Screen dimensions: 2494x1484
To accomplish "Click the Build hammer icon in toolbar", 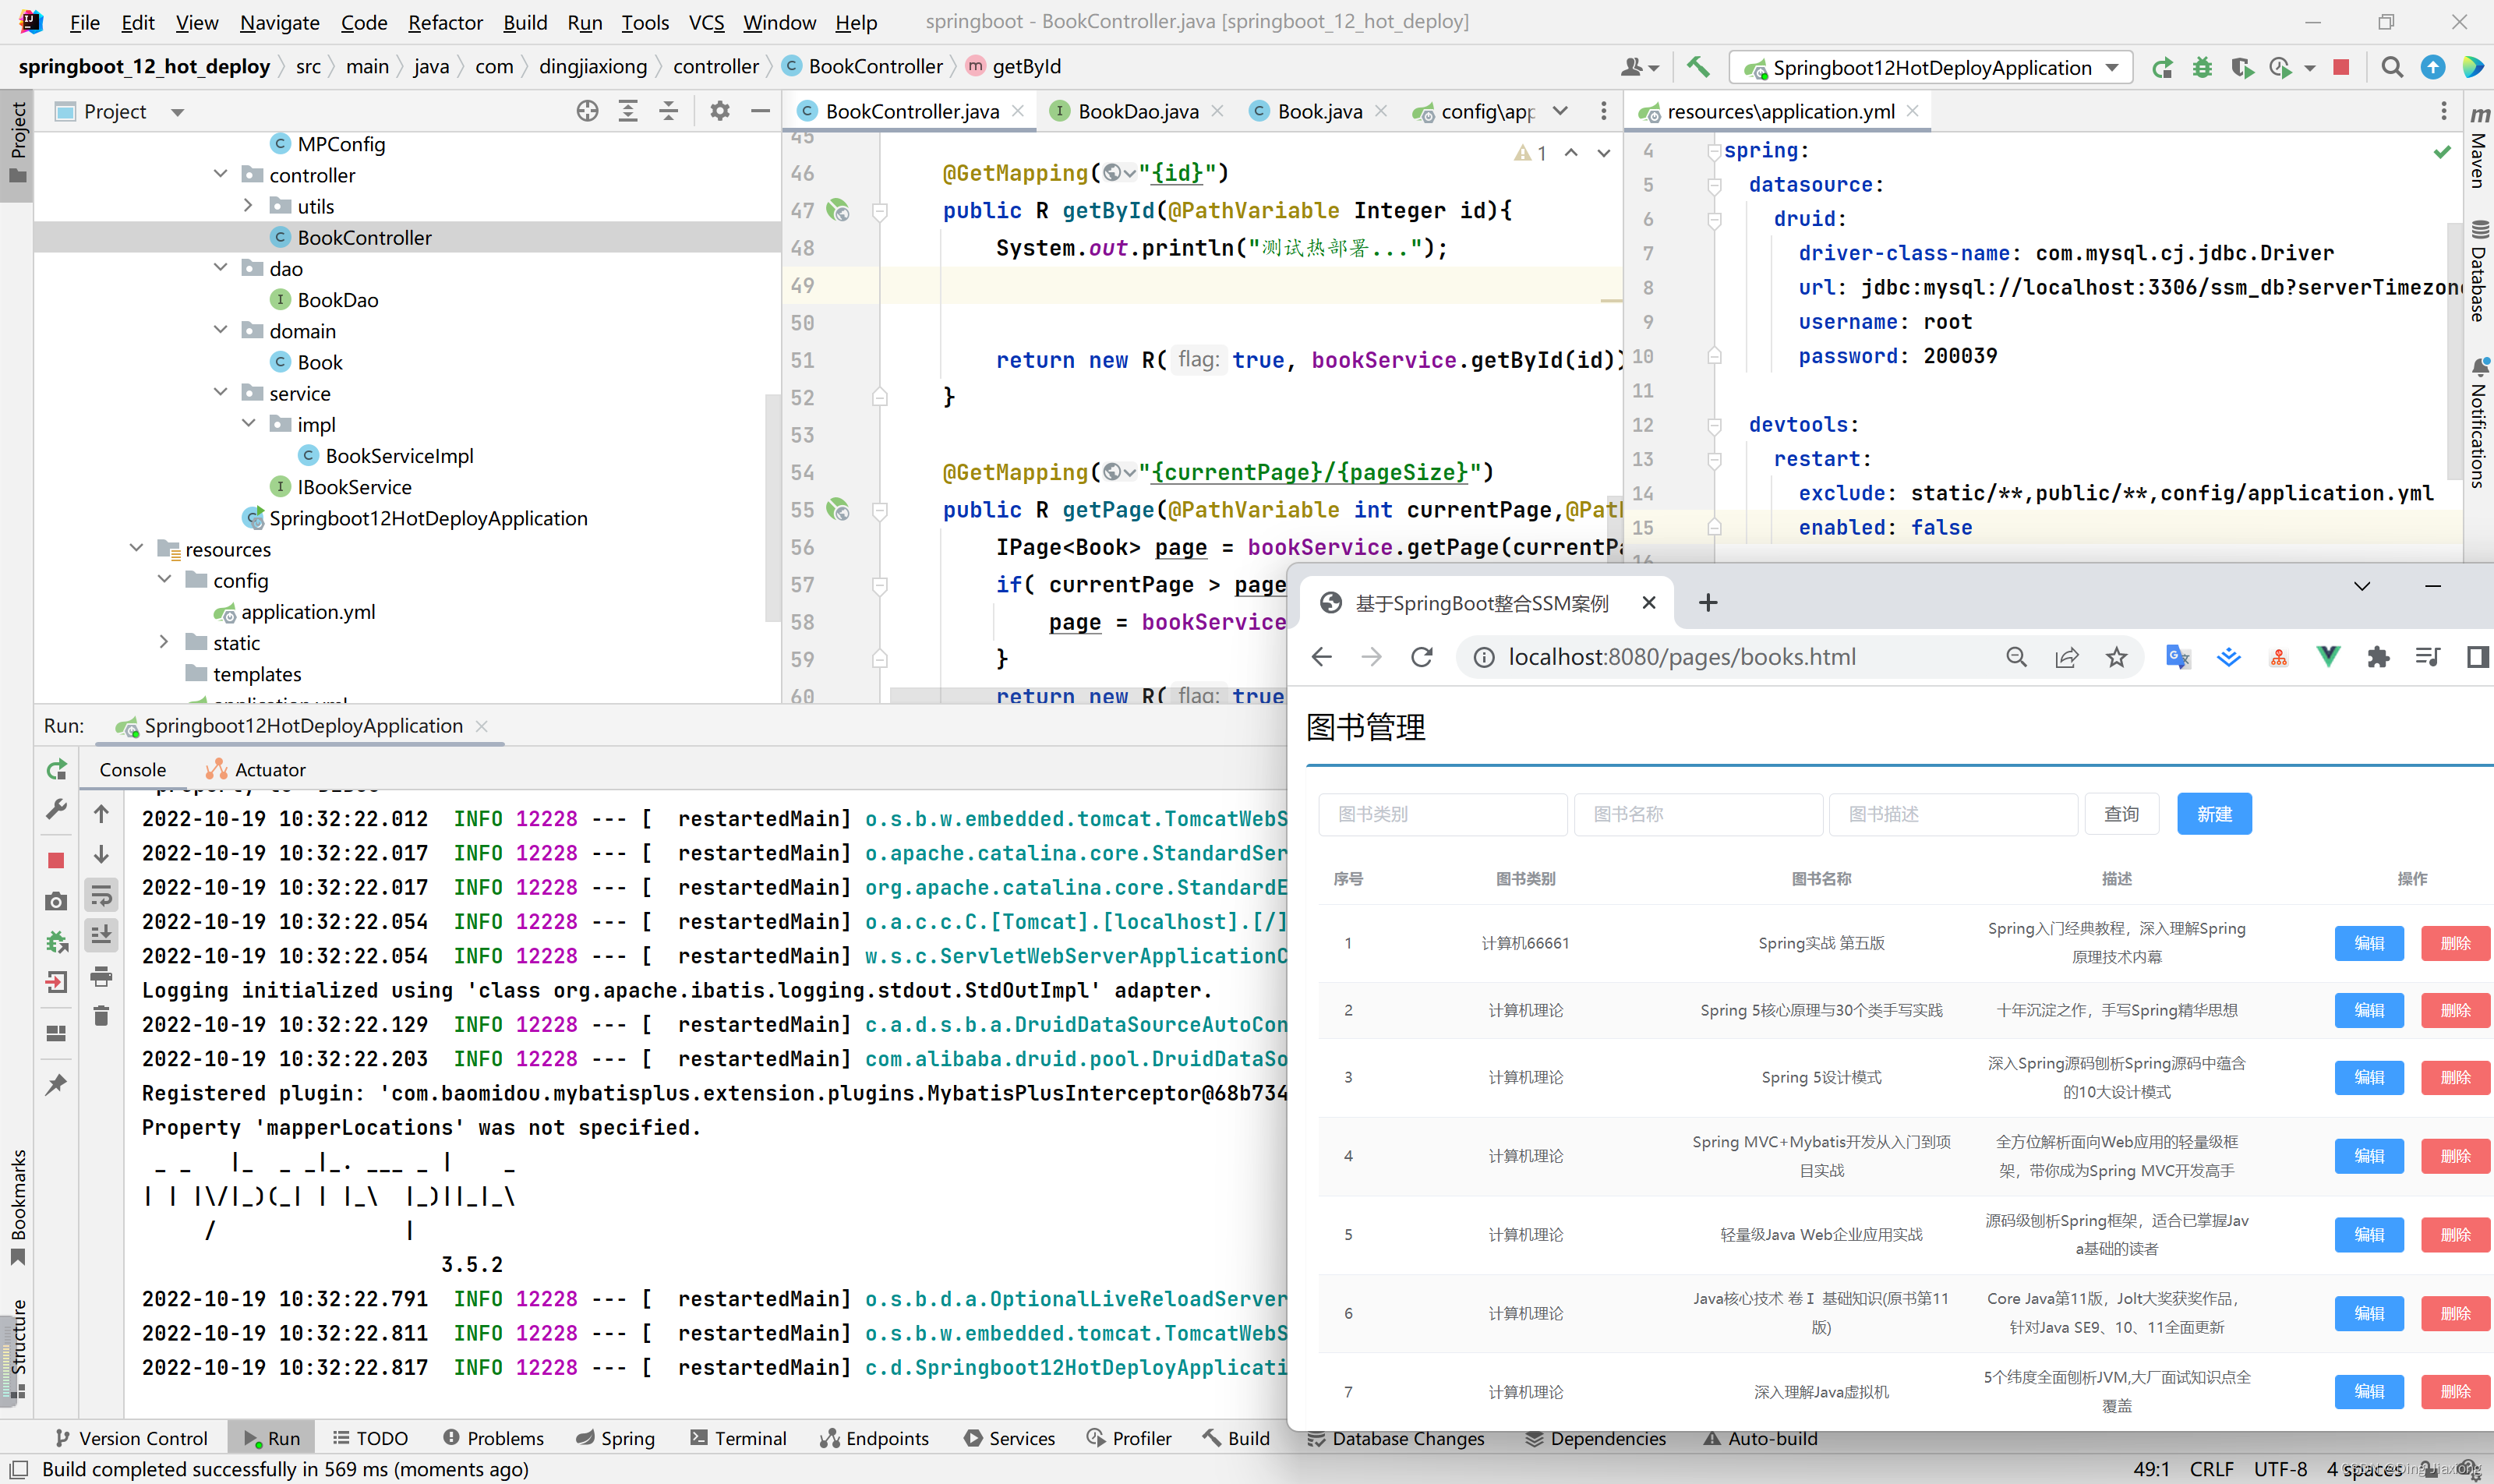I will point(1698,67).
